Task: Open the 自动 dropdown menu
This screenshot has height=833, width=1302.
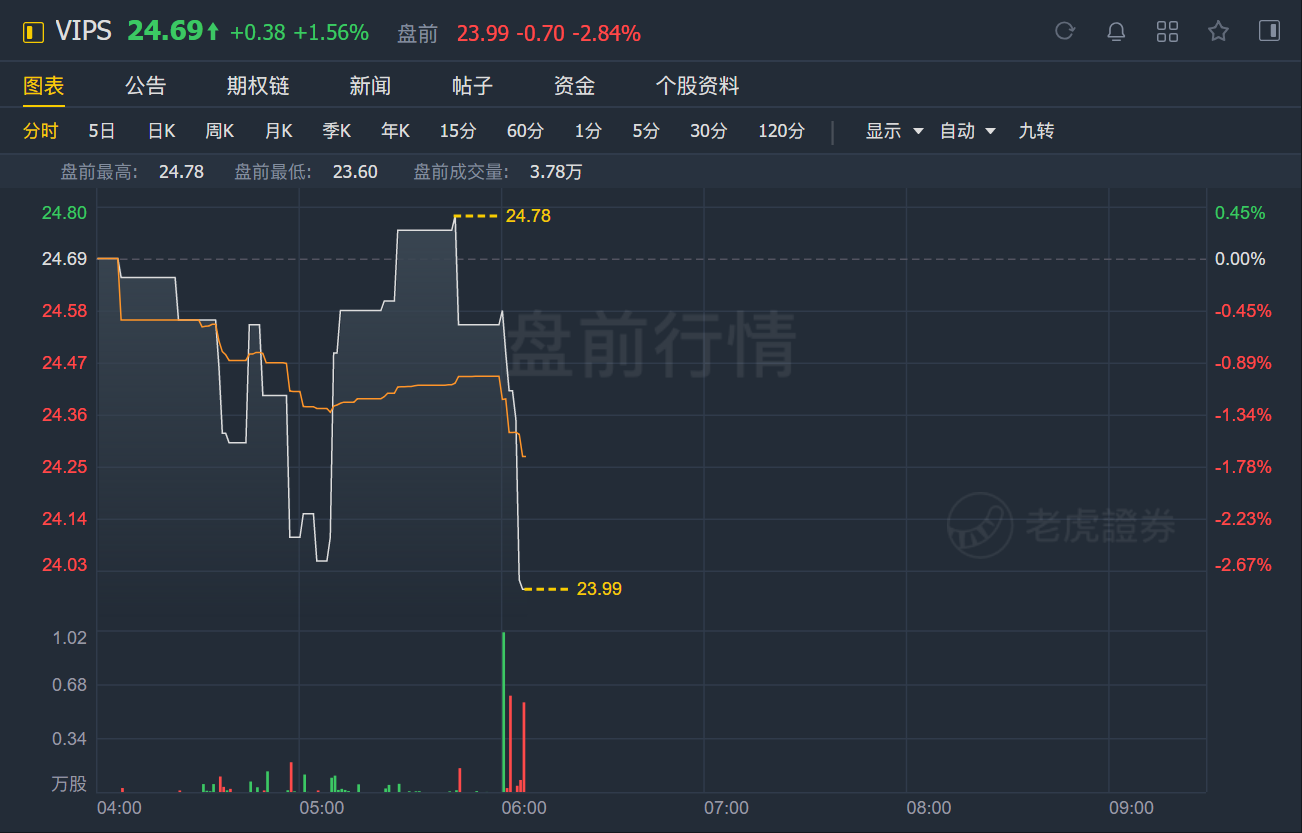Action: (x=968, y=131)
